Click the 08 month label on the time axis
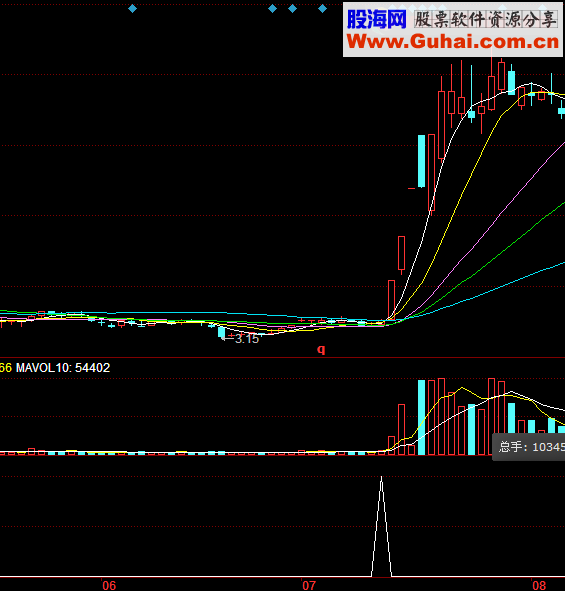Image resolution: width=565 pixels, height=591 pixels. click(x=539, y=585)
